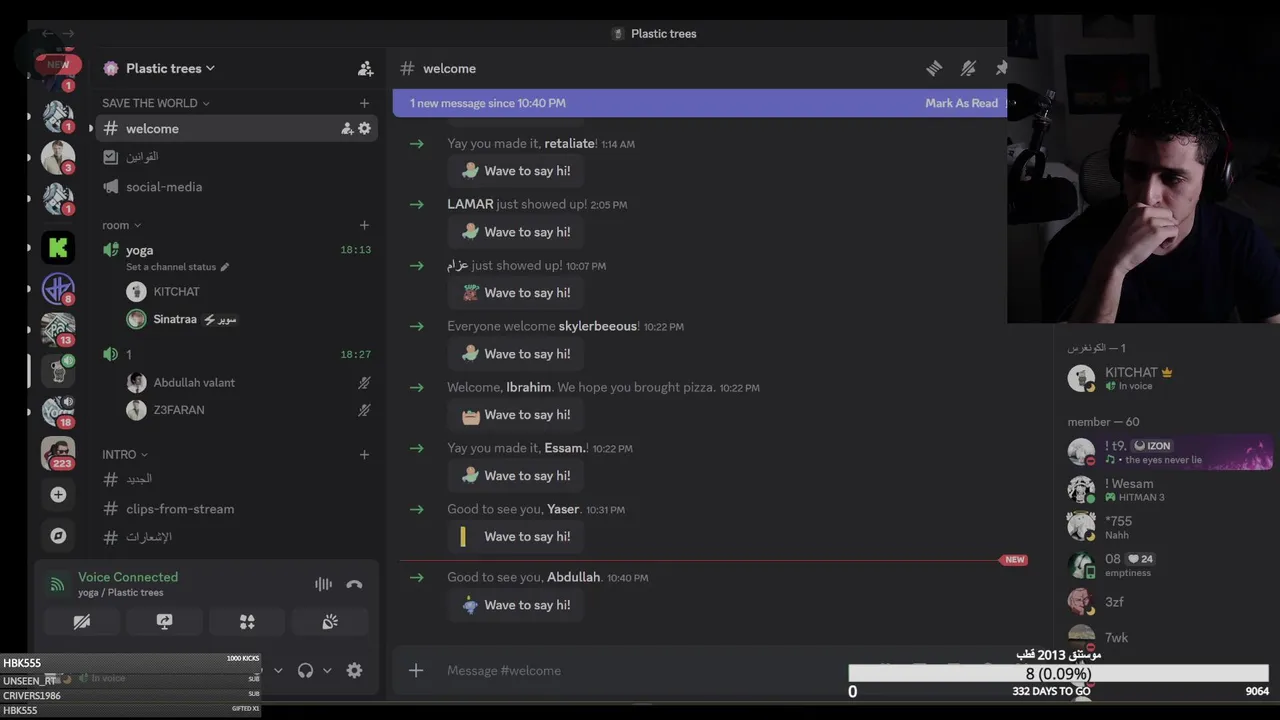
Task: Open the server with 13 notifications badge
Action: pyautogui.click(x=58, y=329)
